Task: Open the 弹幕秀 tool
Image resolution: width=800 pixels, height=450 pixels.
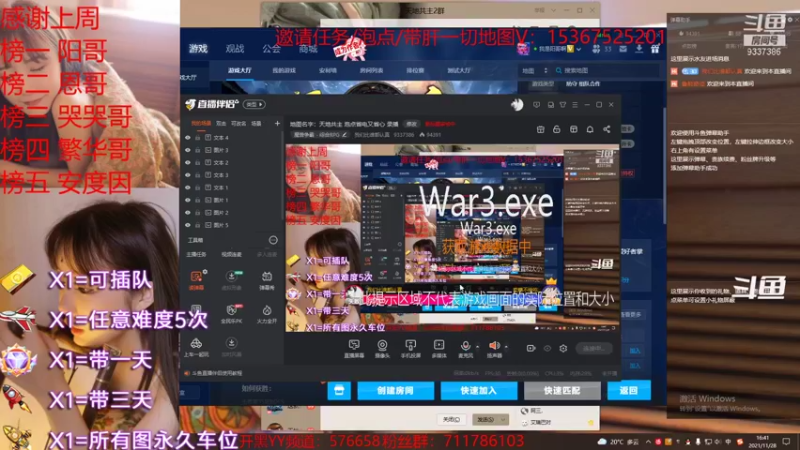Action: point(267,280)
